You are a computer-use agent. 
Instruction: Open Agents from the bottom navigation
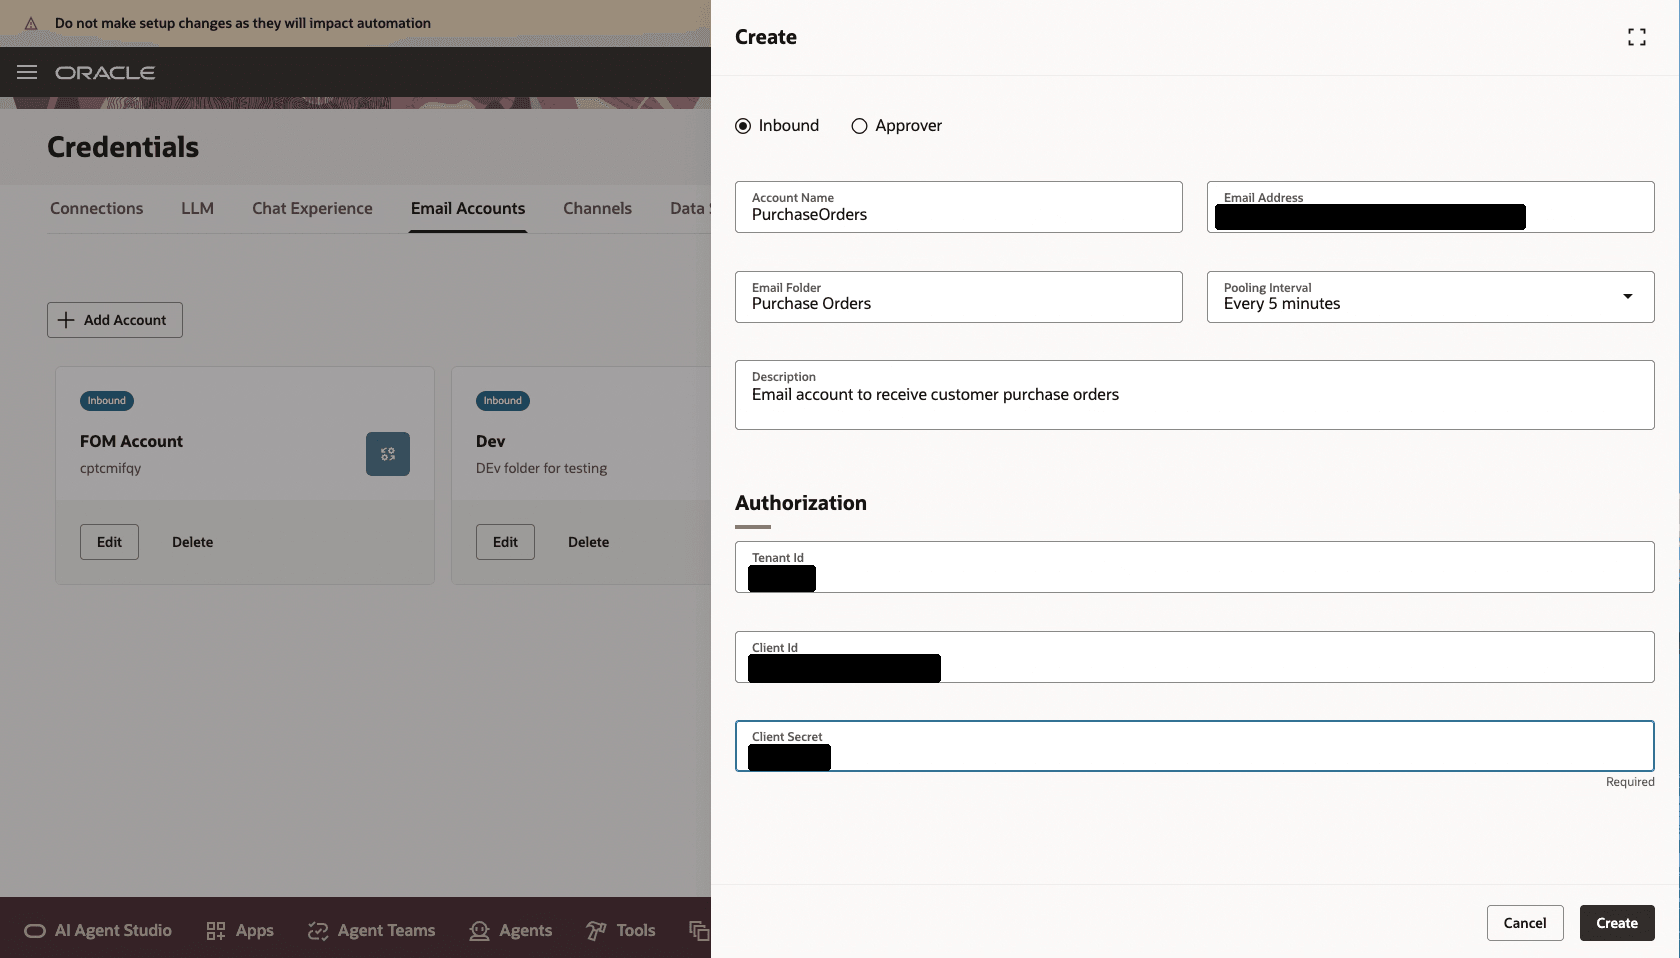(x=510, y=930)
